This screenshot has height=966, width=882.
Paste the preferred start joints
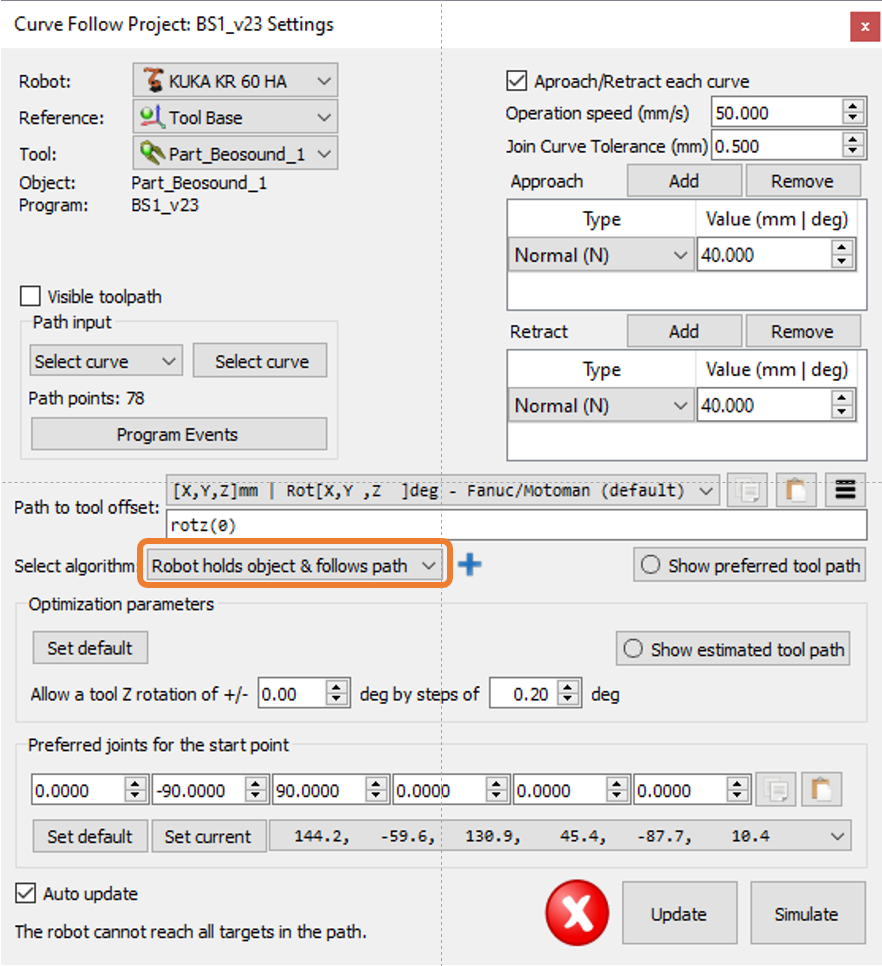coord(821,790)
